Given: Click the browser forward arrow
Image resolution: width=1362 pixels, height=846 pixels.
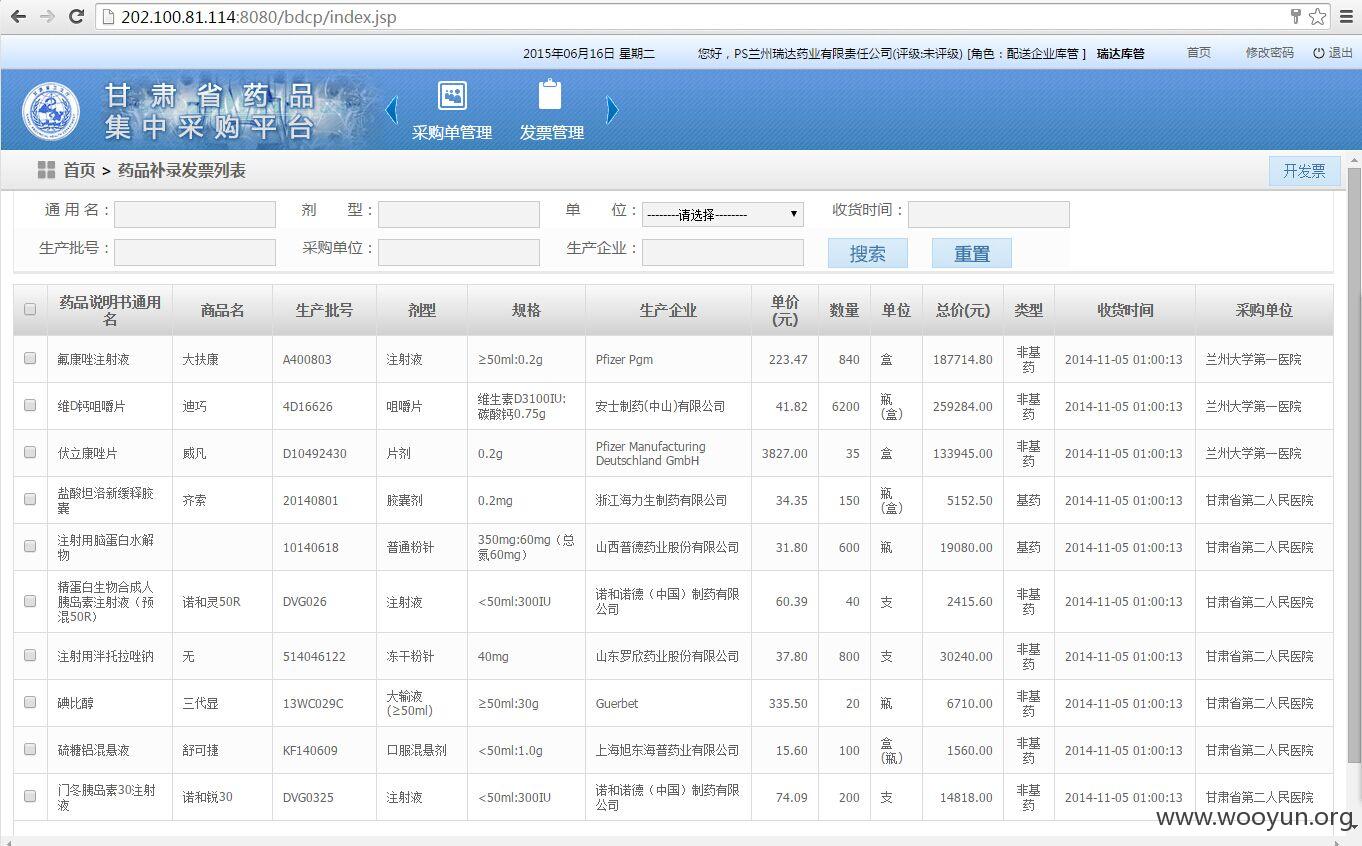Looking at the screenshot, I should (47, 16).
